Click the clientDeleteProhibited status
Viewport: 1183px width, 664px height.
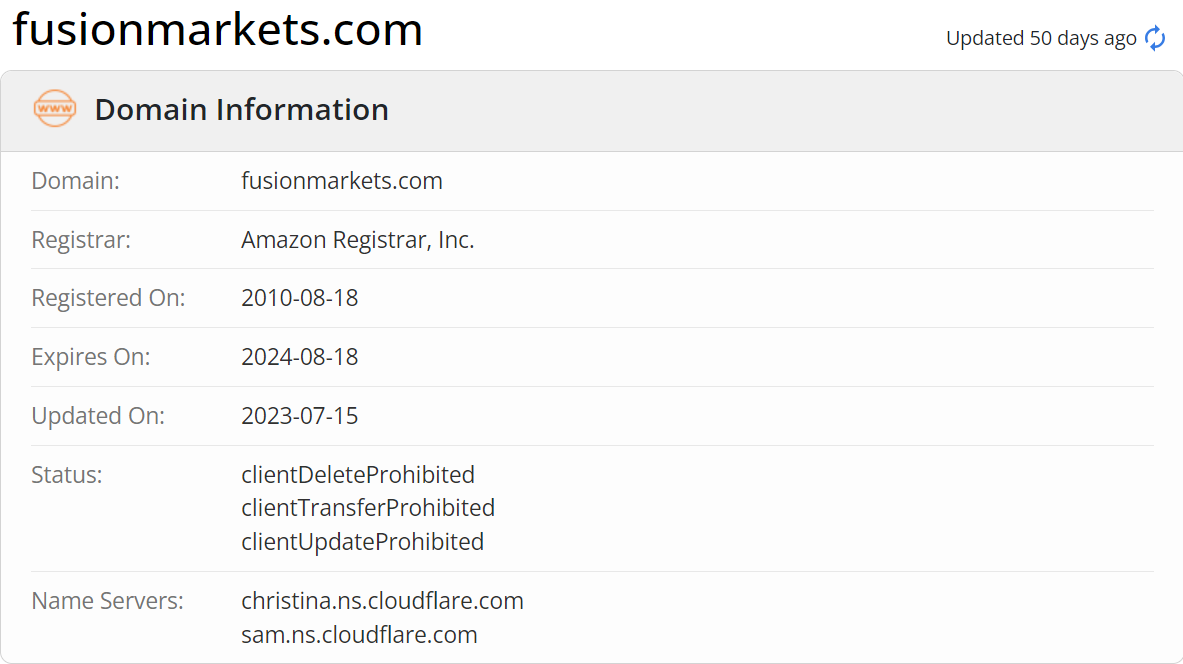click(x=358, y=474)
